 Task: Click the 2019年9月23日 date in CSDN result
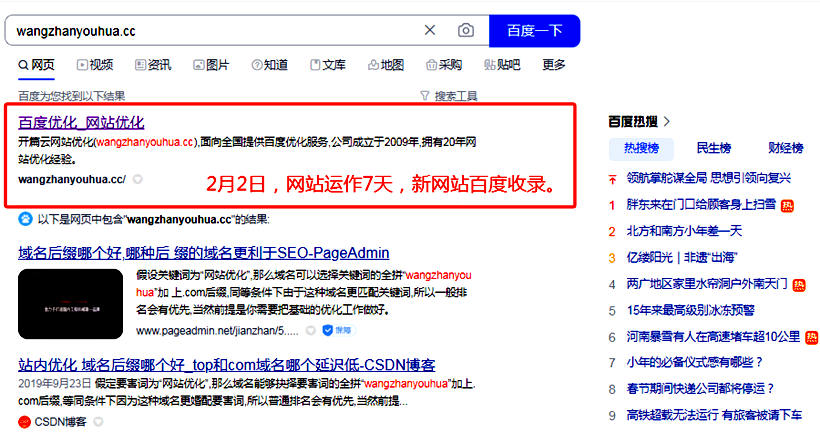point(54,384)
